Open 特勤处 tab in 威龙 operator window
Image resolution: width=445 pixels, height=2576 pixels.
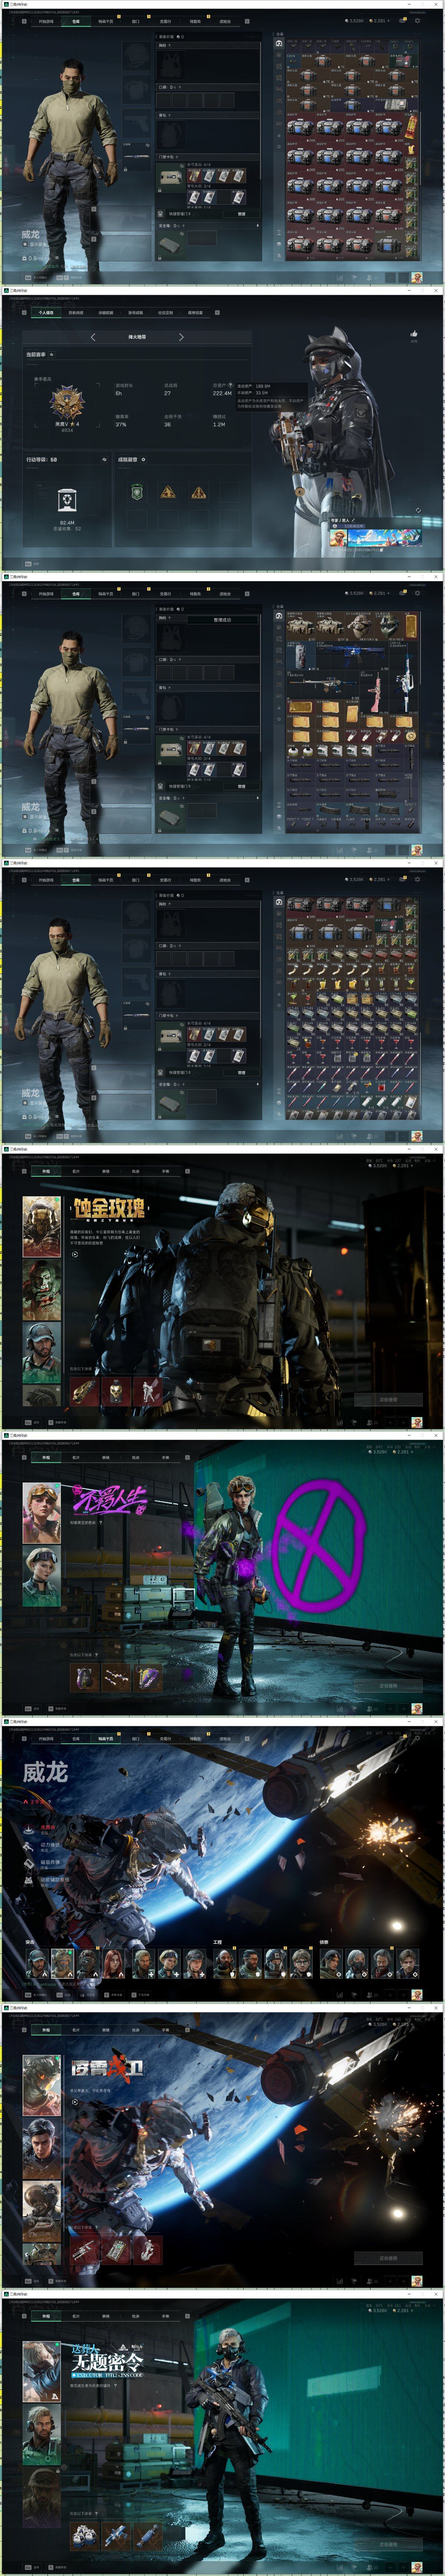tap(195, 1739)
